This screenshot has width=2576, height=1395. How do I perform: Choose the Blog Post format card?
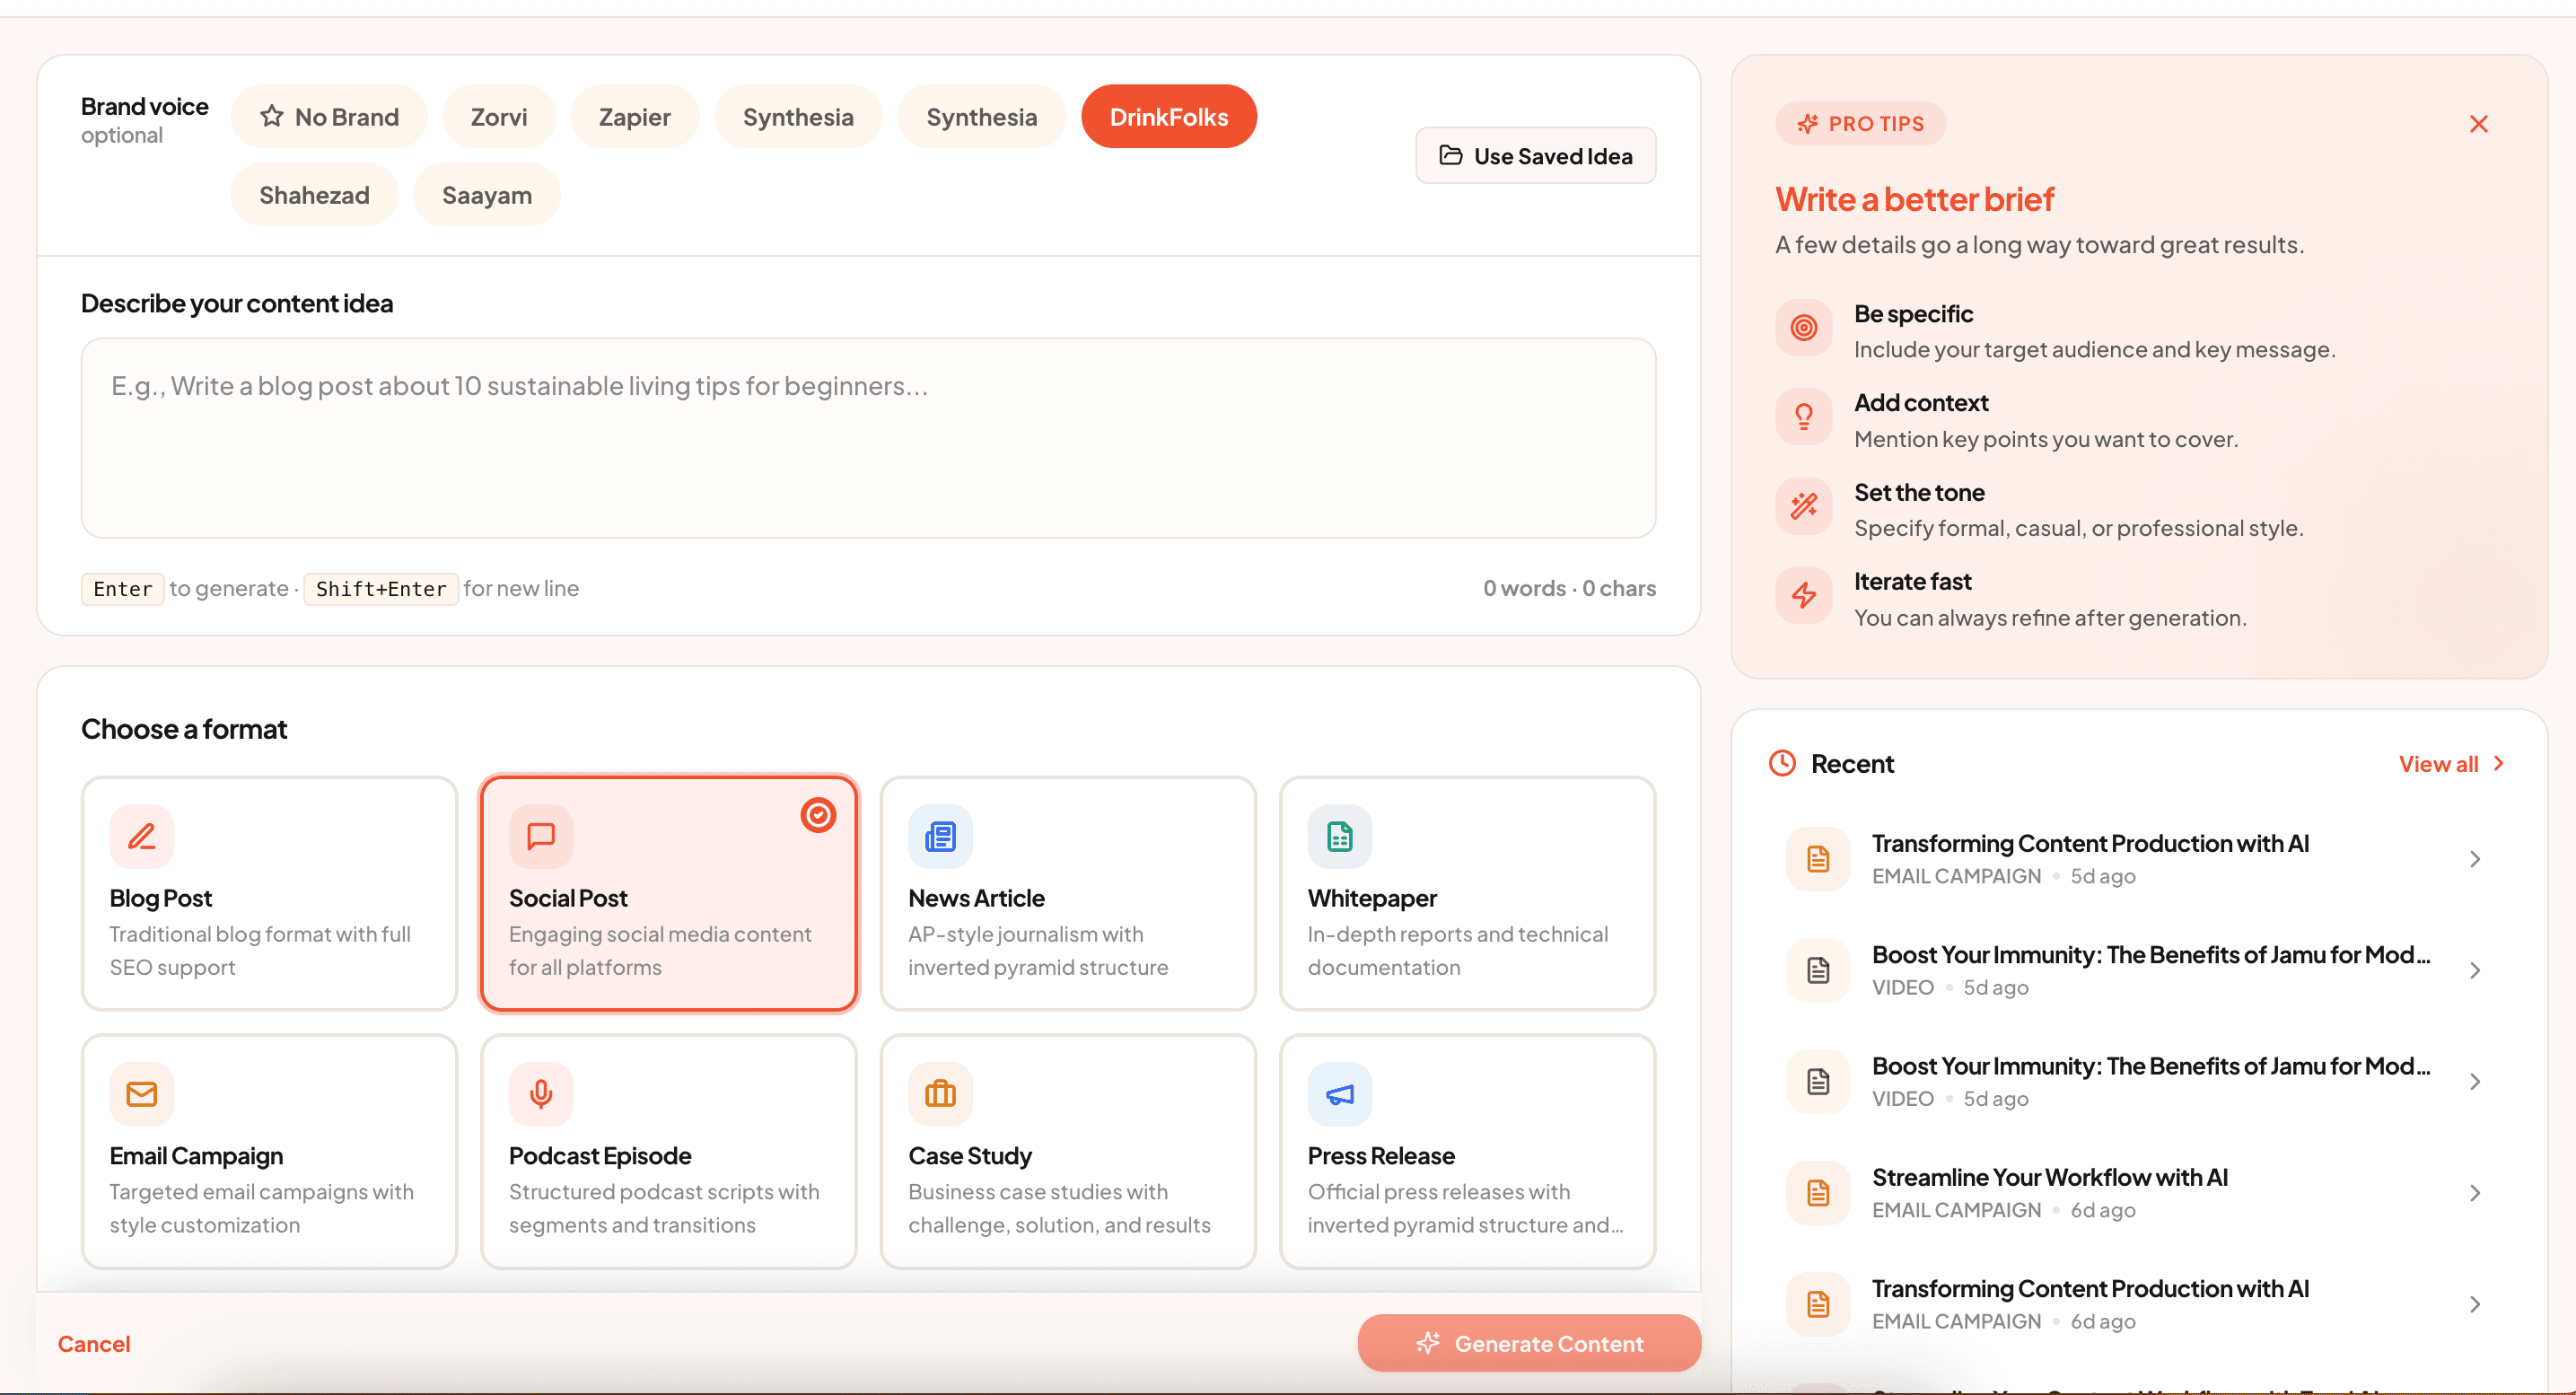pos(269,894)
